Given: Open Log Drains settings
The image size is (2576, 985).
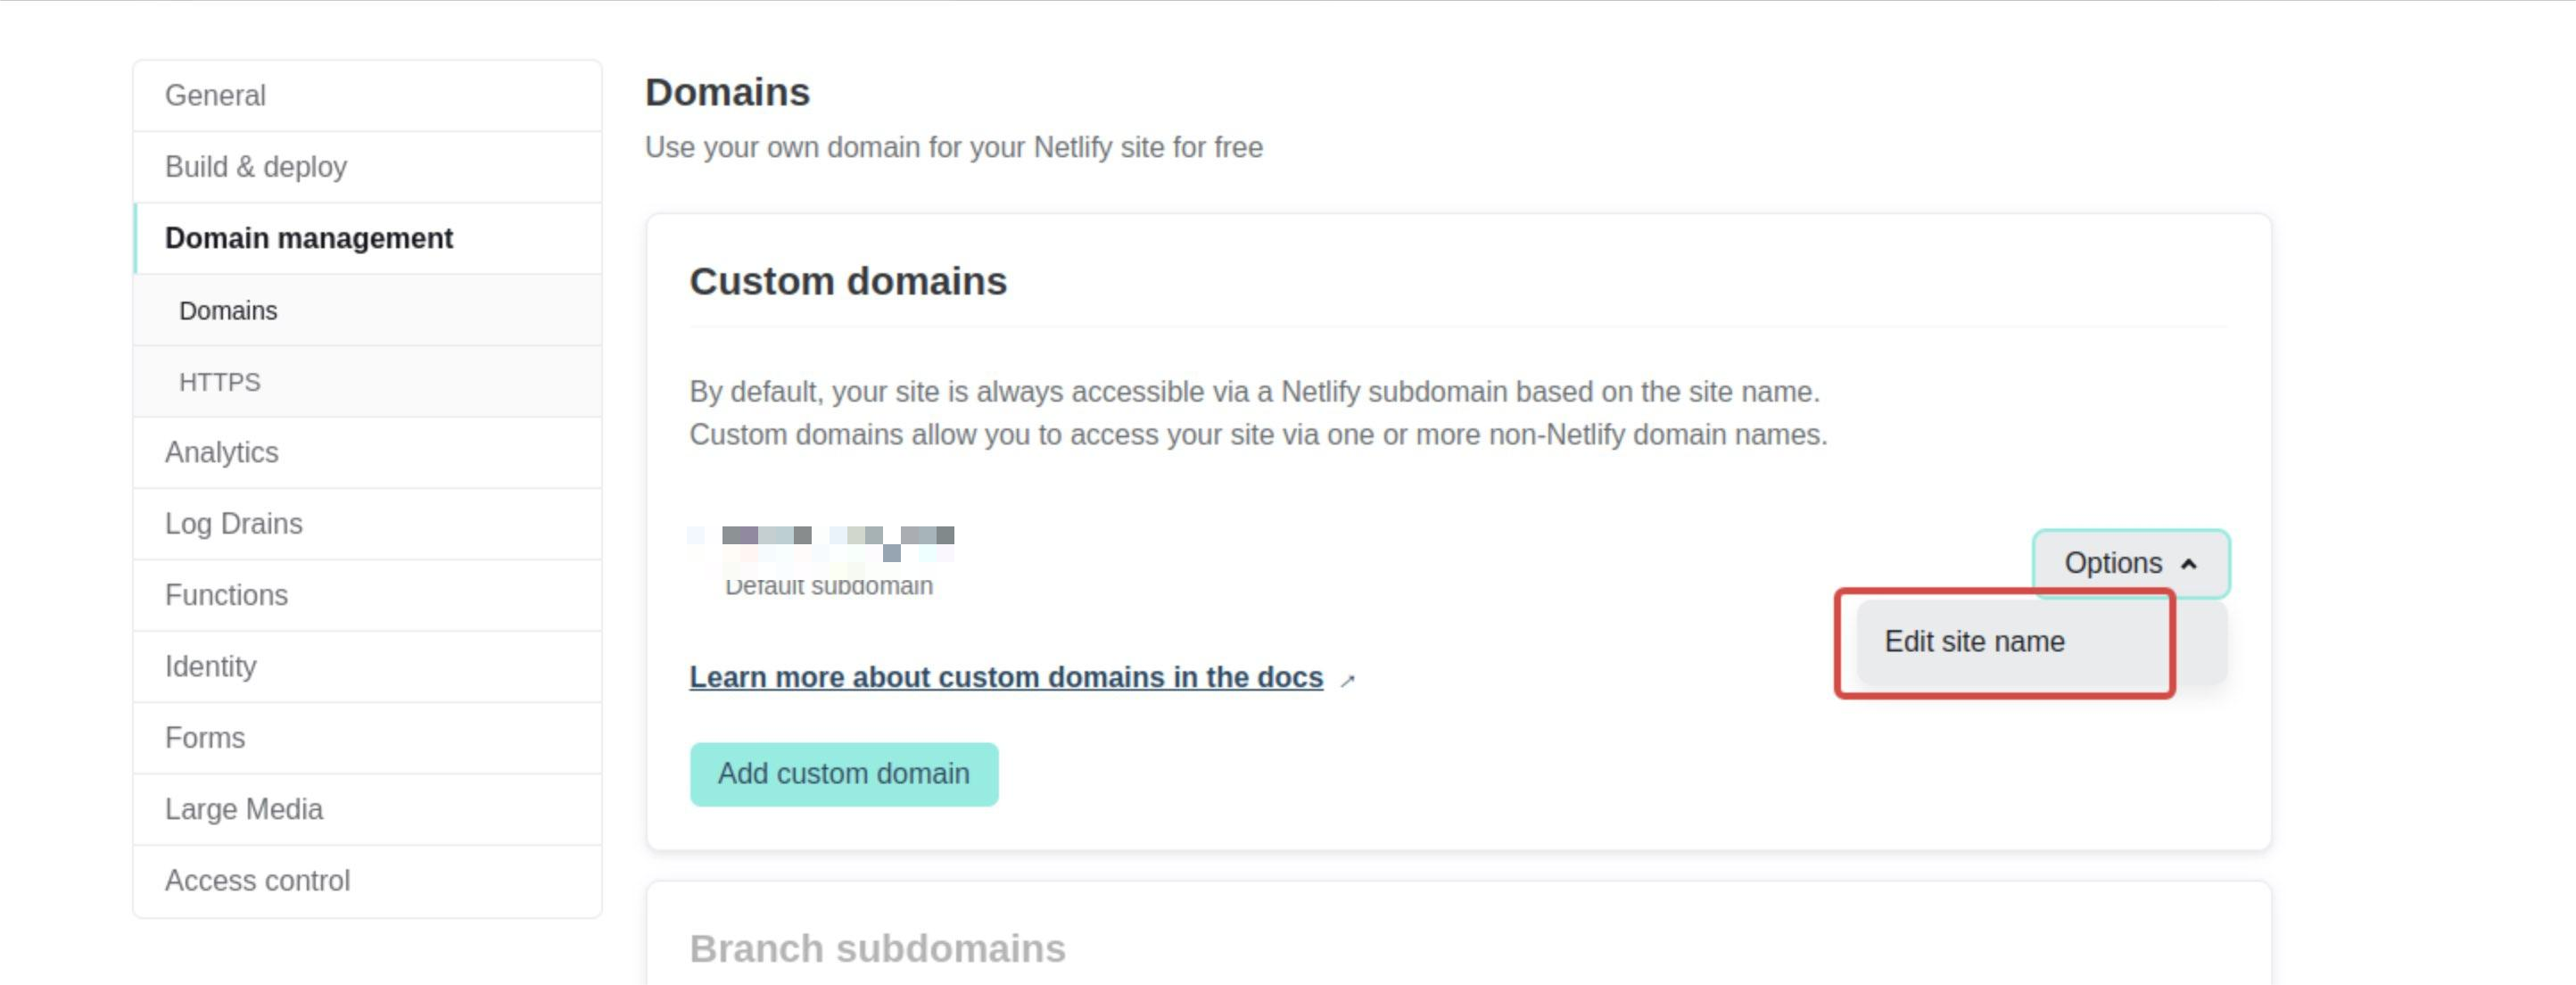Looking at the screenshot, I should [x=233, y=524].
